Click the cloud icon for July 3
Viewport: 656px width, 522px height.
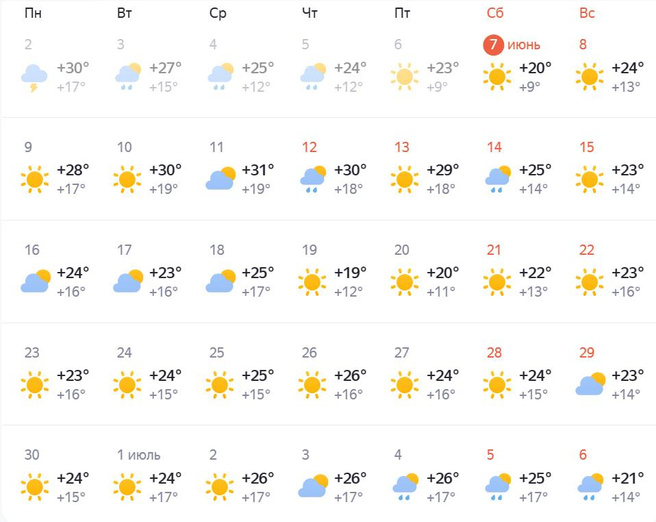click(x=312, y=486)
